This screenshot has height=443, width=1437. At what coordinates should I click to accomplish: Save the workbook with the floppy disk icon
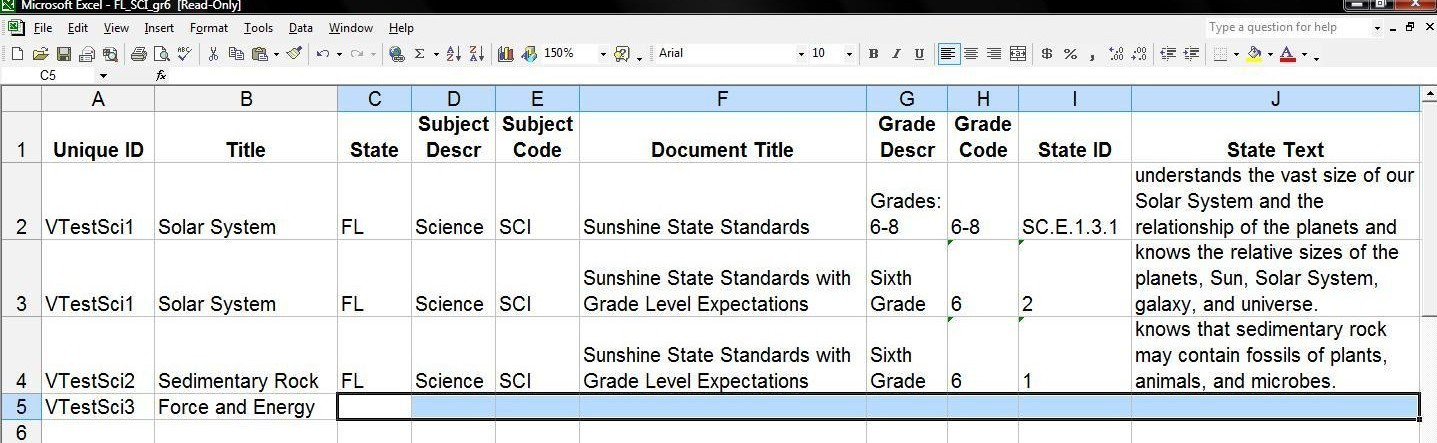[x=63, y=54]
